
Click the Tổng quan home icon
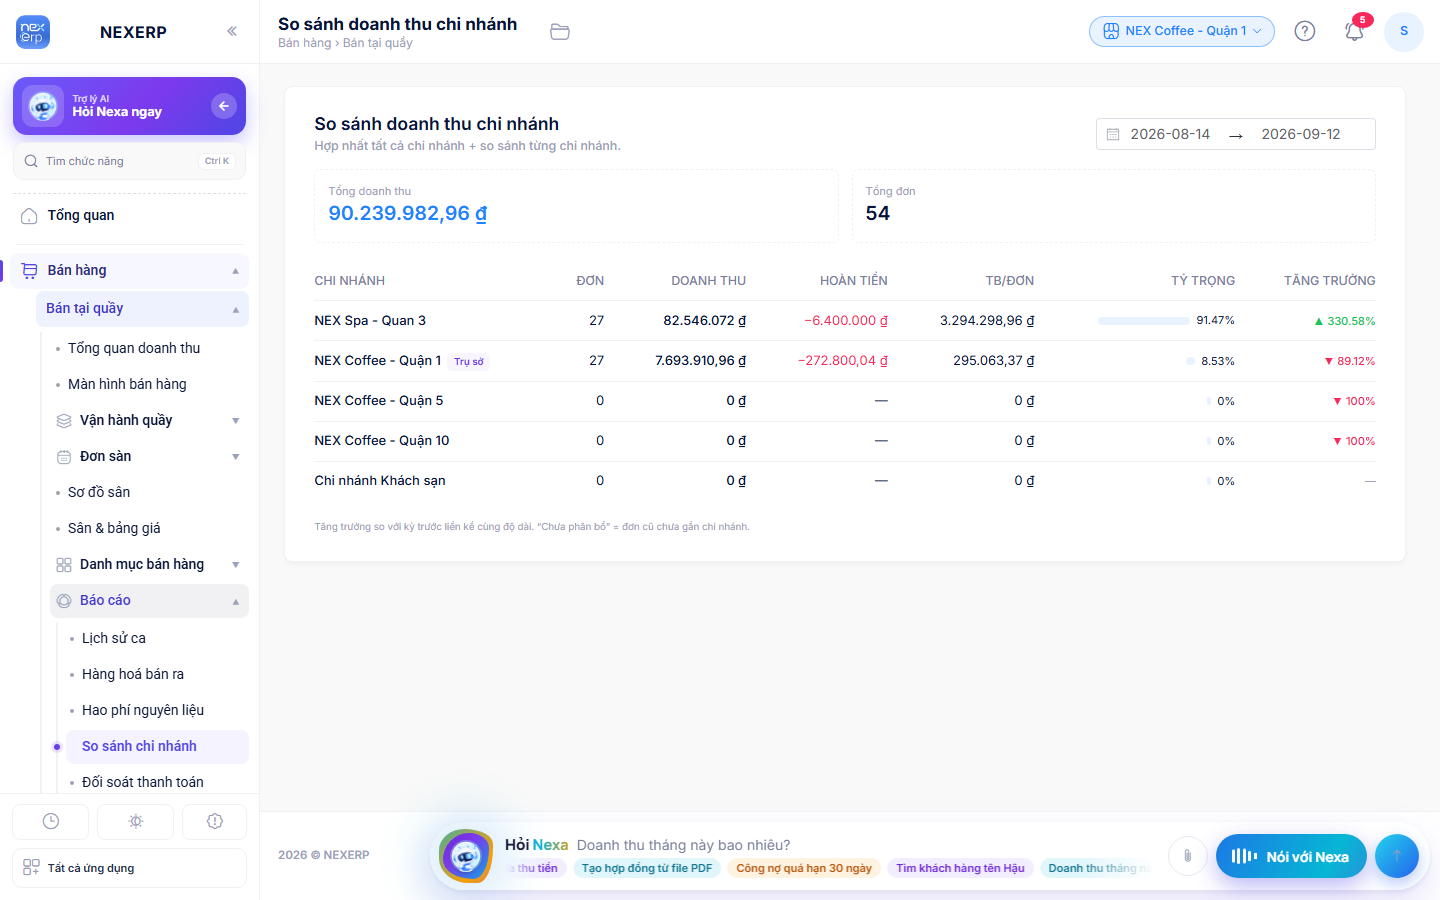coord(30,216)
